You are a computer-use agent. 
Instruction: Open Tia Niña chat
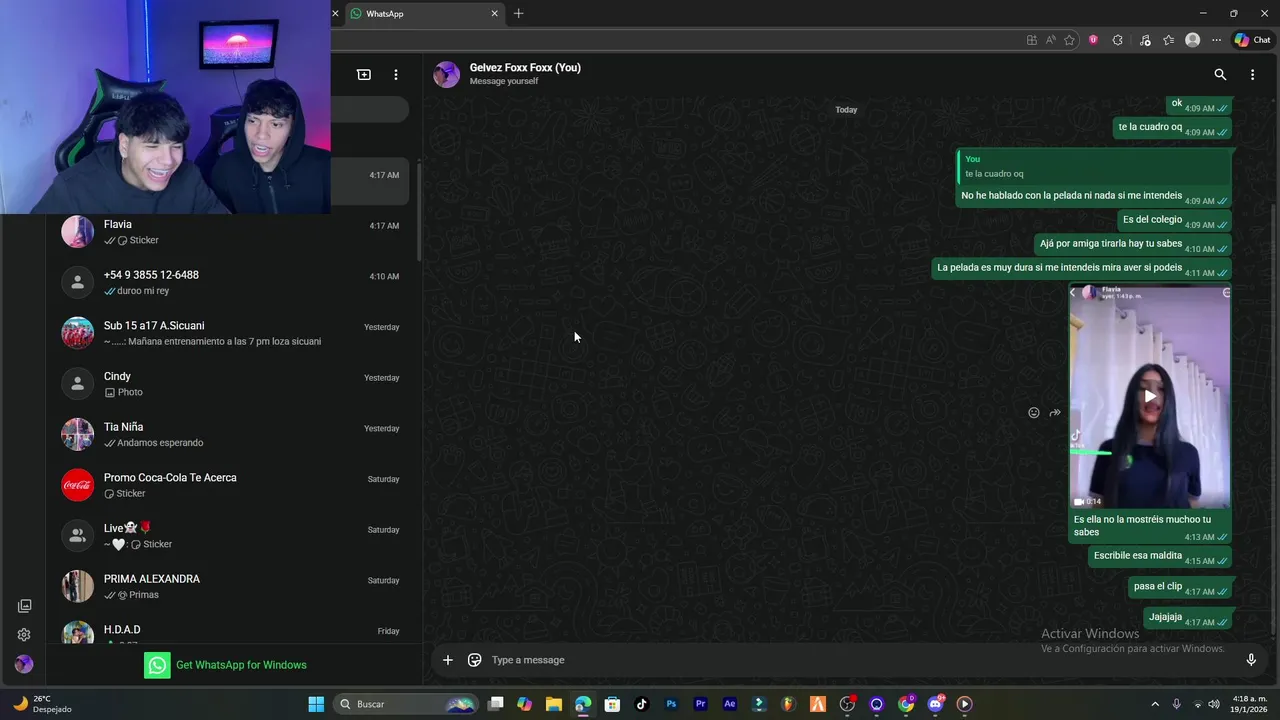coord(232,434)
